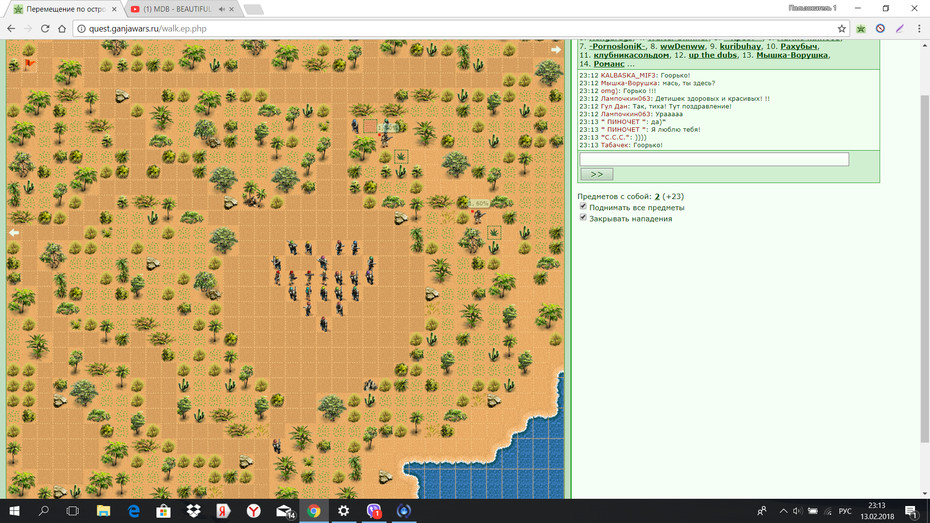Open clock showing 23:13 13.02.2018

[877, 511]
